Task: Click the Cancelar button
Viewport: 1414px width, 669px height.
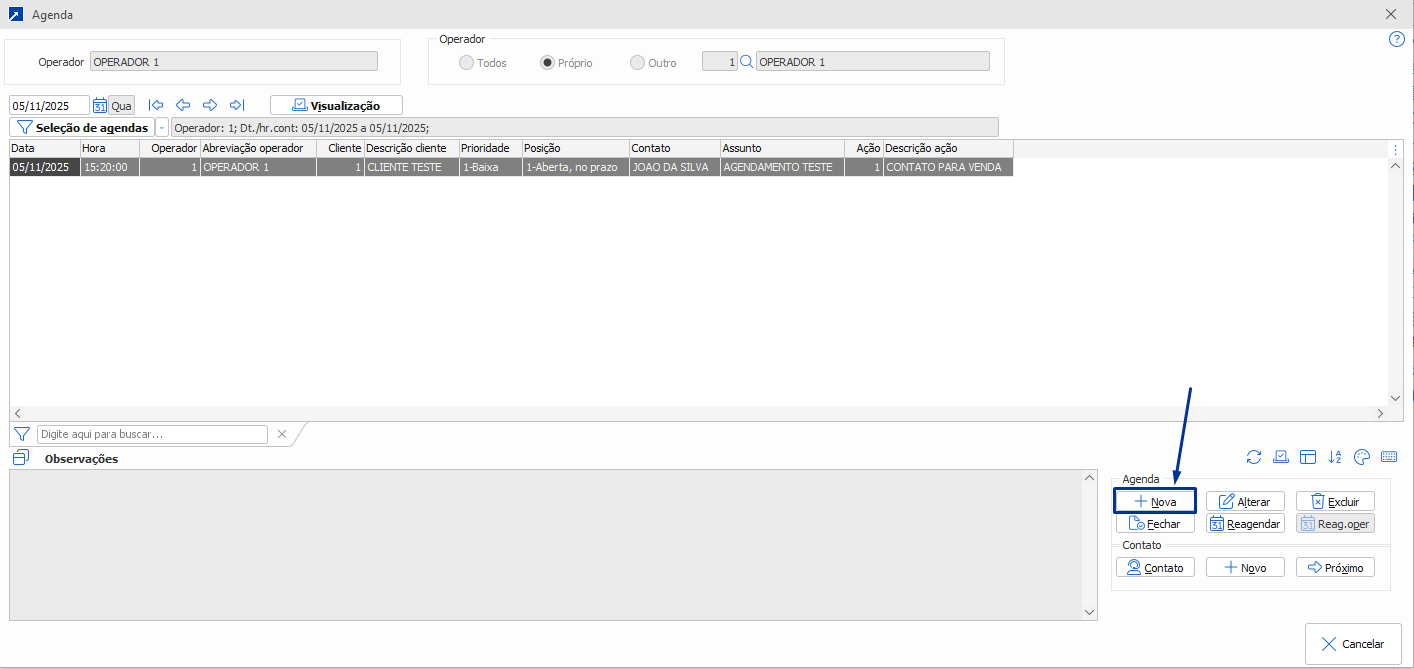Action: coord(1353,644)
